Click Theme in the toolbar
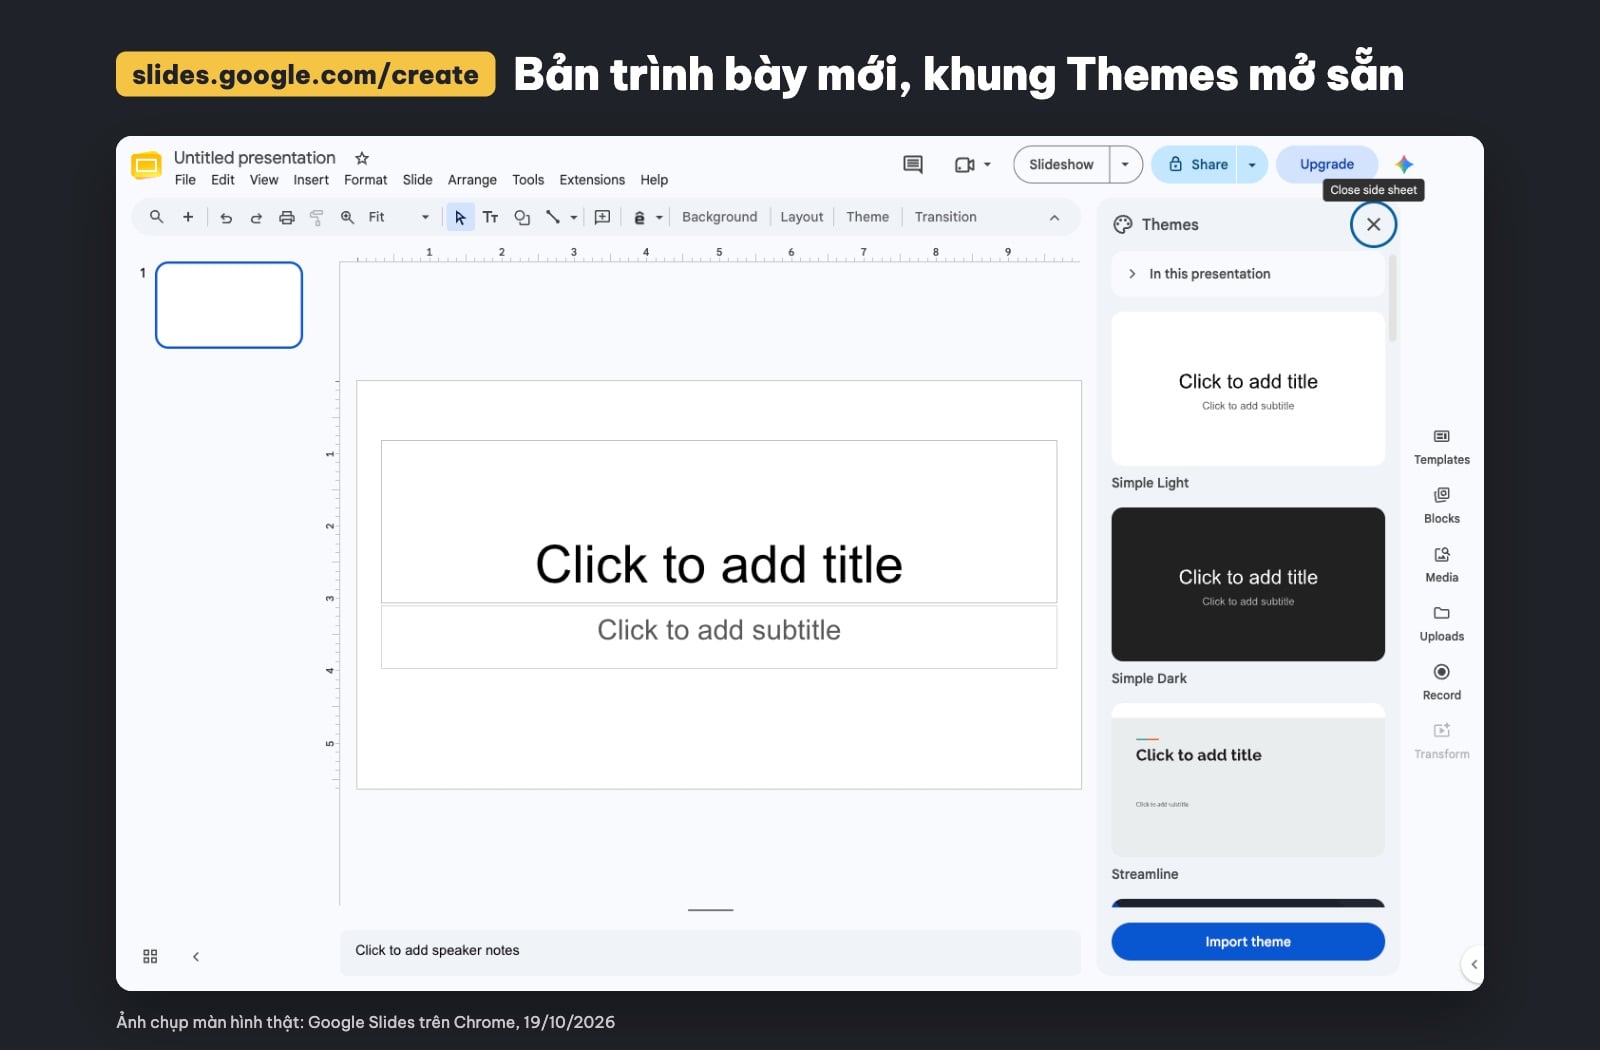 (867, 217)
